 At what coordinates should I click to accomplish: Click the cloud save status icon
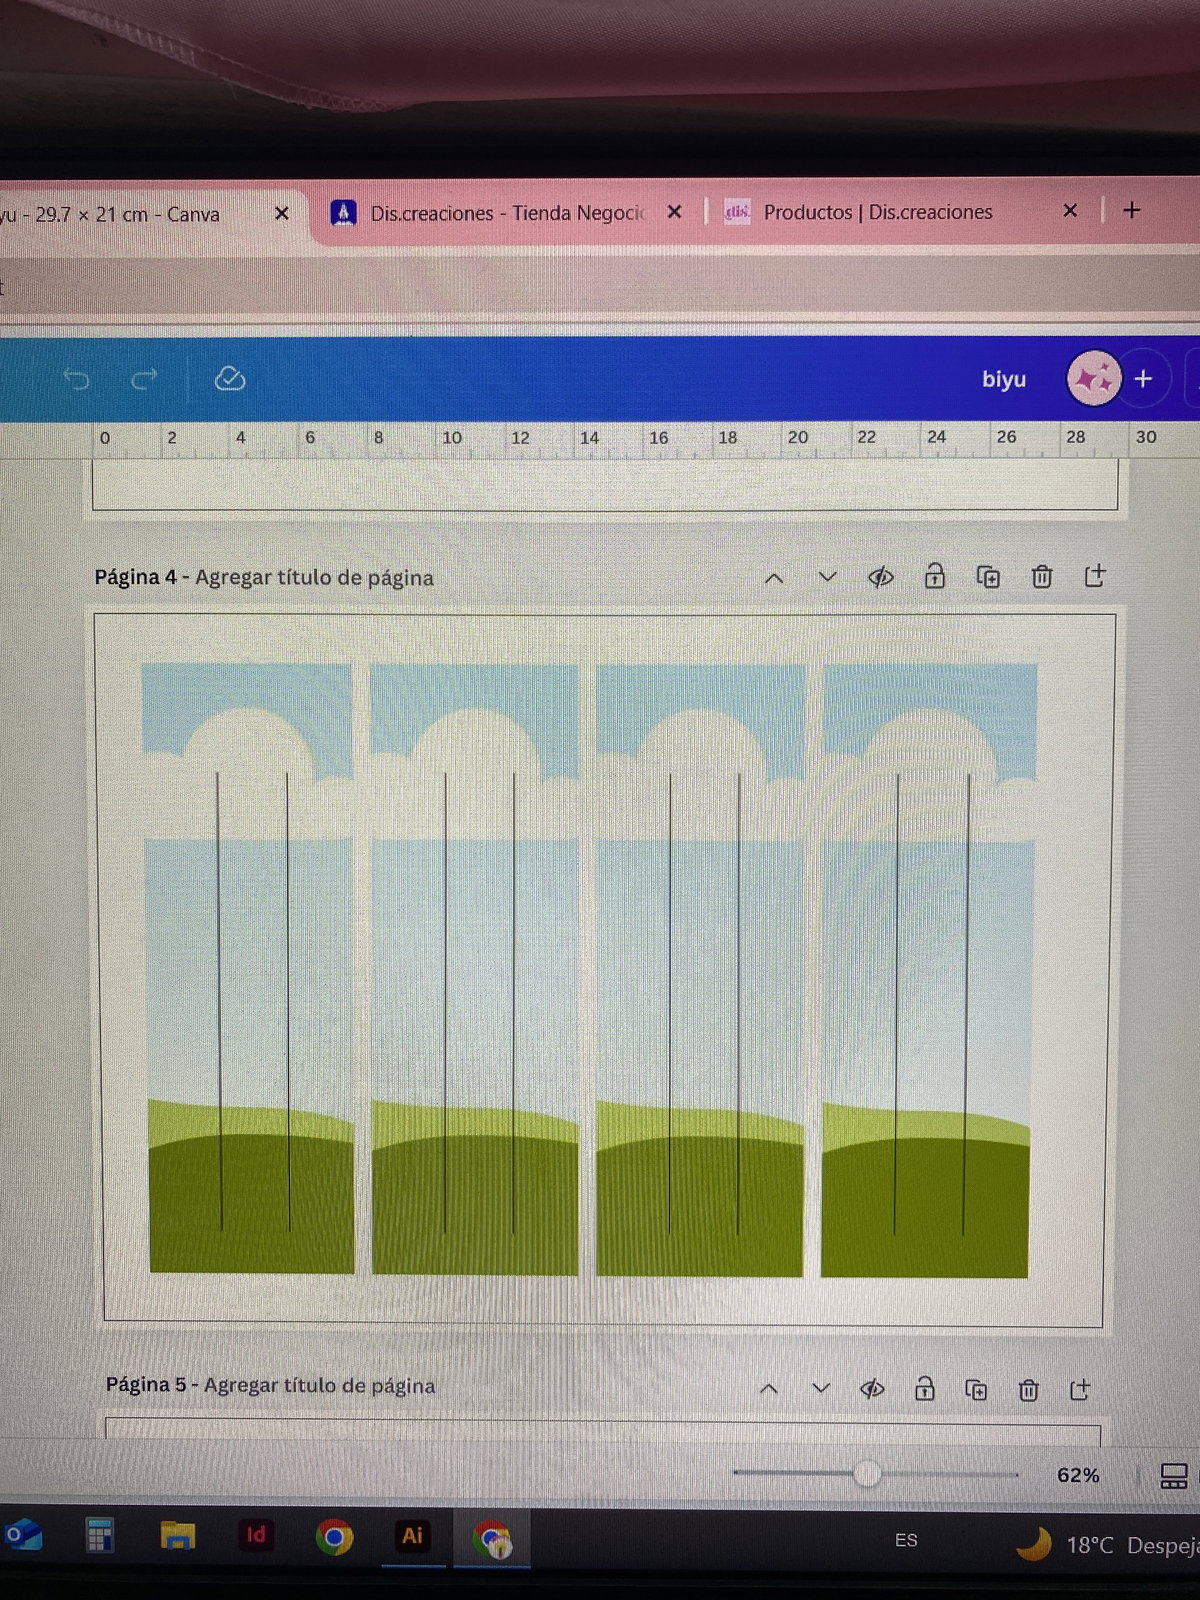[230, 379]
